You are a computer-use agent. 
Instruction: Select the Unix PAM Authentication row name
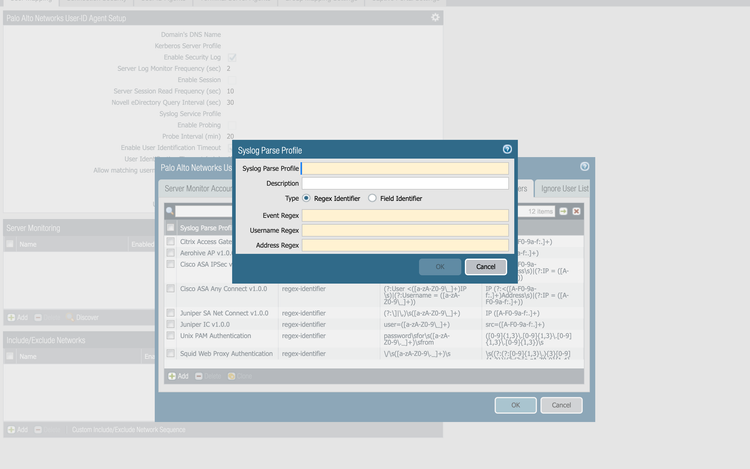click(x=215, y=336)
